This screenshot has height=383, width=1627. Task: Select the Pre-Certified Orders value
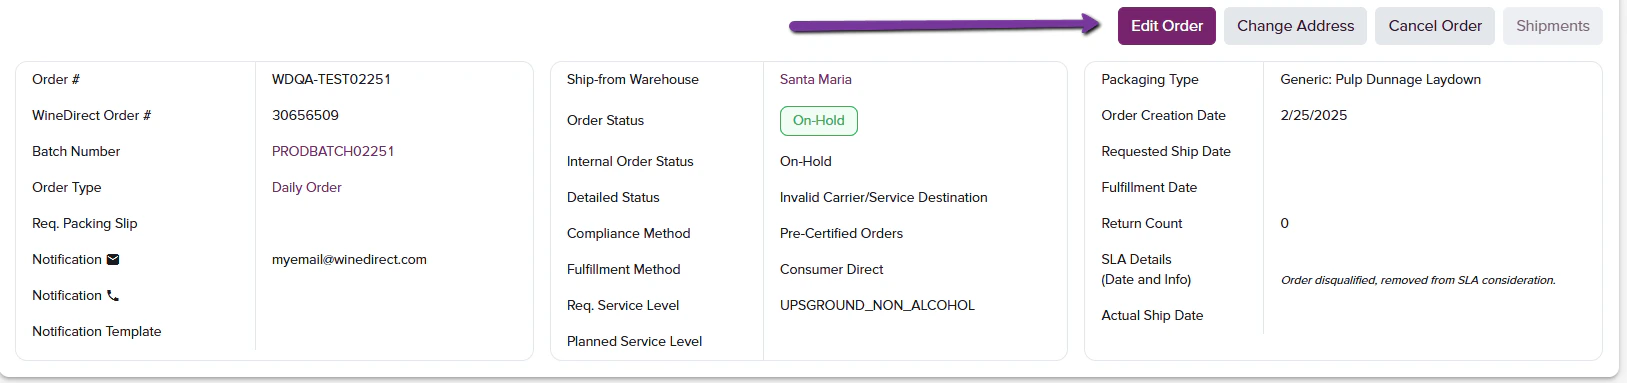click(841, 233)
